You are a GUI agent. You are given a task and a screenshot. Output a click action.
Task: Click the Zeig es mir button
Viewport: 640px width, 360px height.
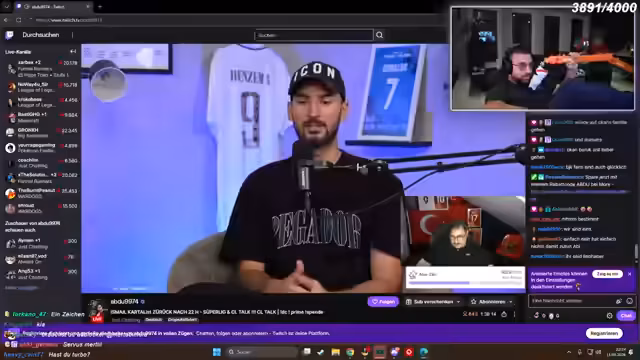point(607,274)
